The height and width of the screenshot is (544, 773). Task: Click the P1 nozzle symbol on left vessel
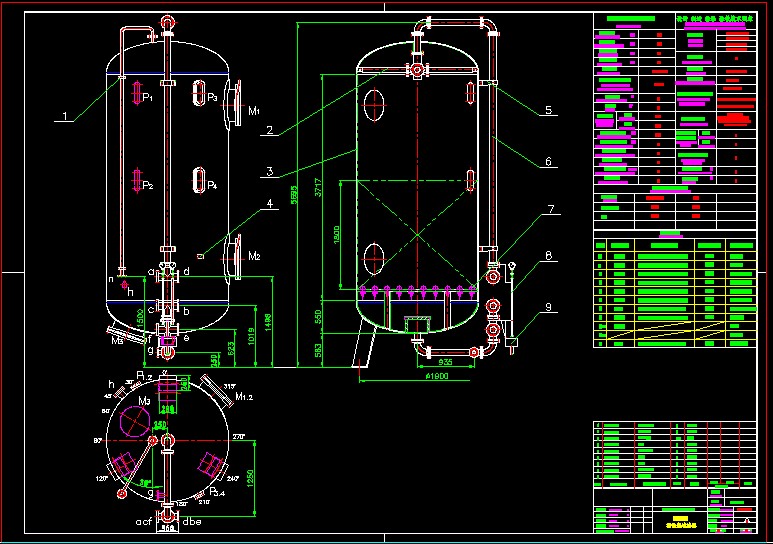tap(137, 94)
